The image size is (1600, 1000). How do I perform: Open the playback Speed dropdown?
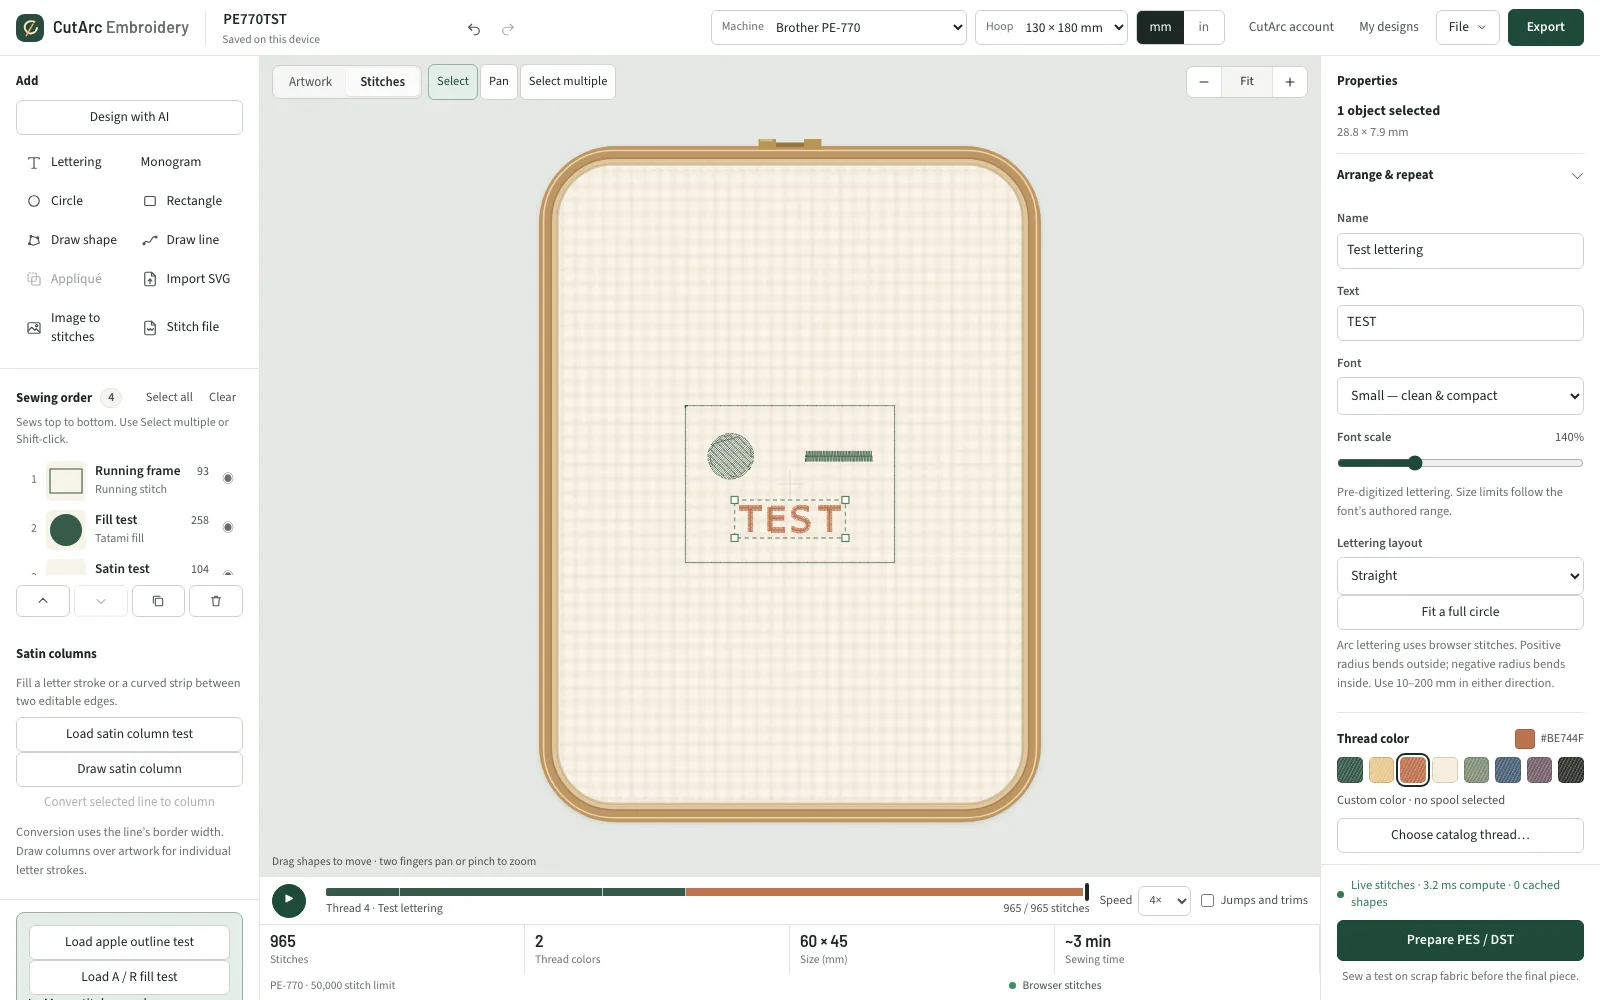tap(1164, 900)
